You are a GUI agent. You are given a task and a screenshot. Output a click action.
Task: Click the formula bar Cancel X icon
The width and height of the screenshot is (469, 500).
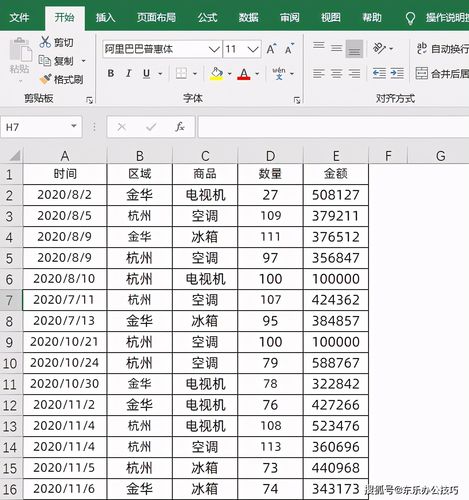pos(122,127)
